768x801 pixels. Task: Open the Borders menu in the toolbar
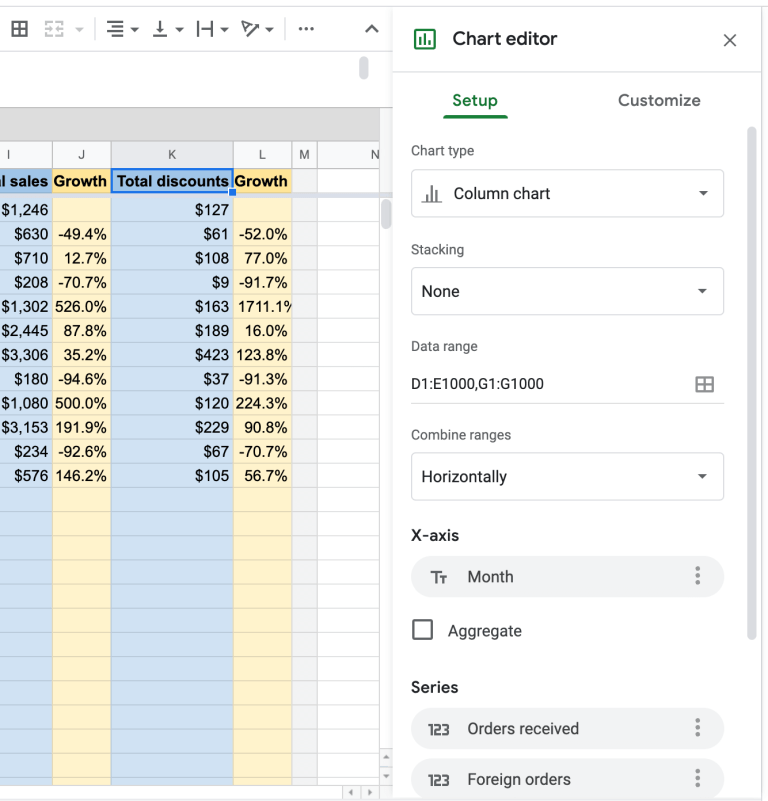[18, 28]
